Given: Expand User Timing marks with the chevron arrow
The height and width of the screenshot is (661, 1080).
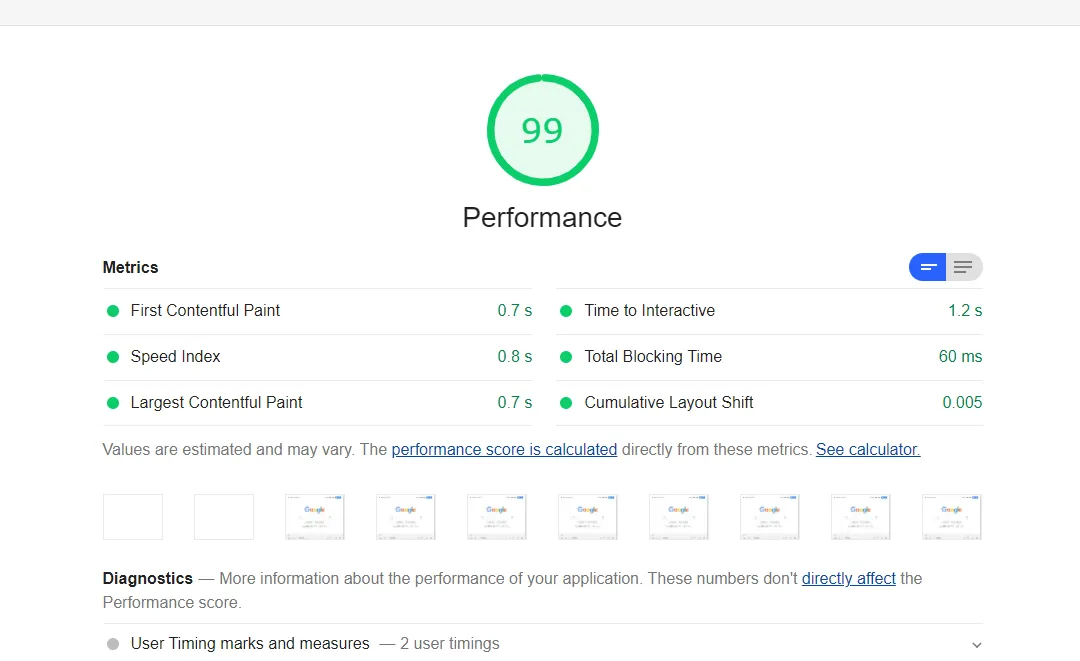Looking at the screenshot, I should [976, 645].
